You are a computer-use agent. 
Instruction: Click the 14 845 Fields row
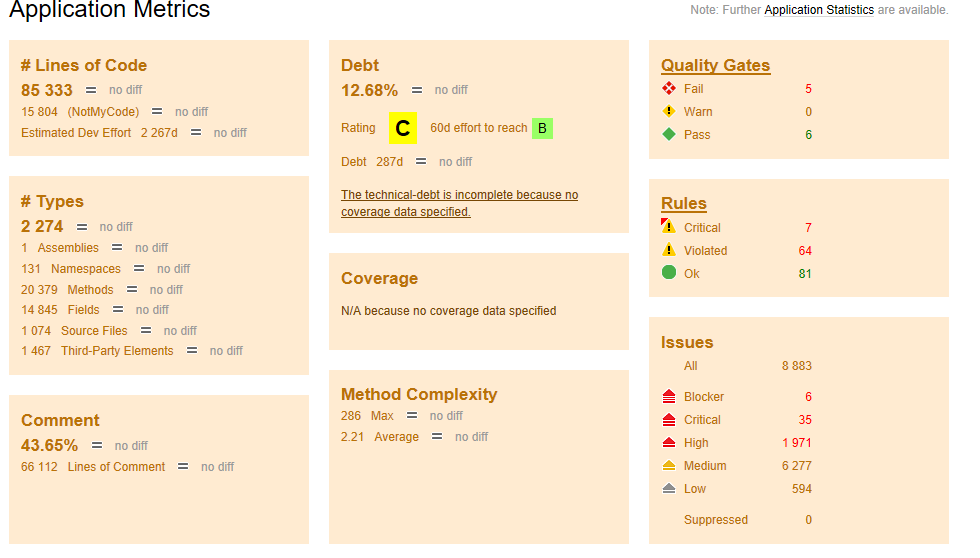click(x=95, y=310)
